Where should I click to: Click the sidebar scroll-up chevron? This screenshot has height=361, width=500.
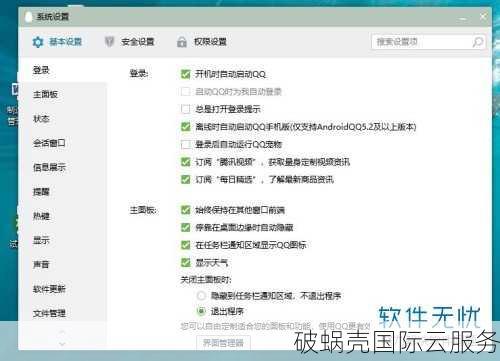tap(62, 332)
